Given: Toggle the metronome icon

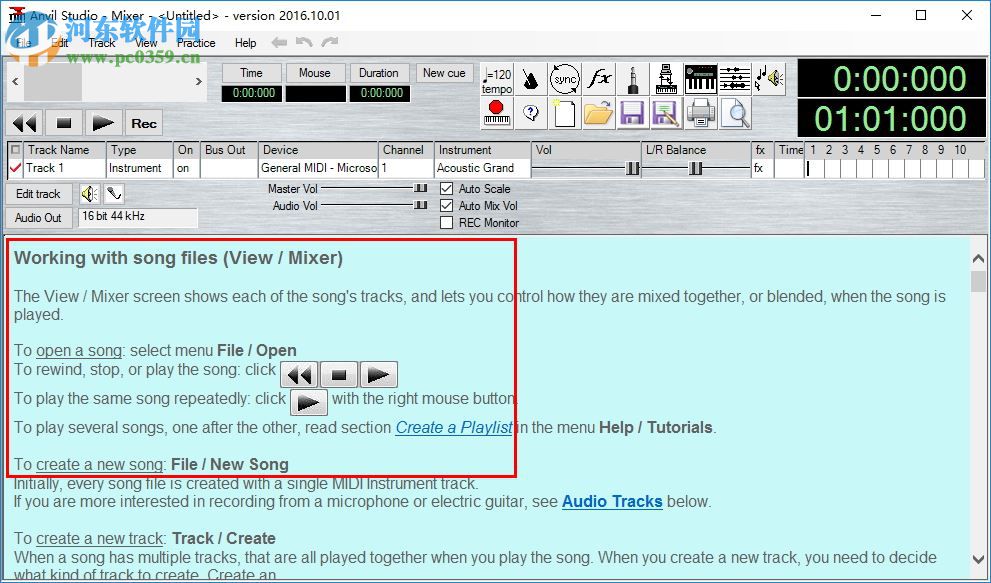Looking at the screenshot, I should (x=531, y=80).
